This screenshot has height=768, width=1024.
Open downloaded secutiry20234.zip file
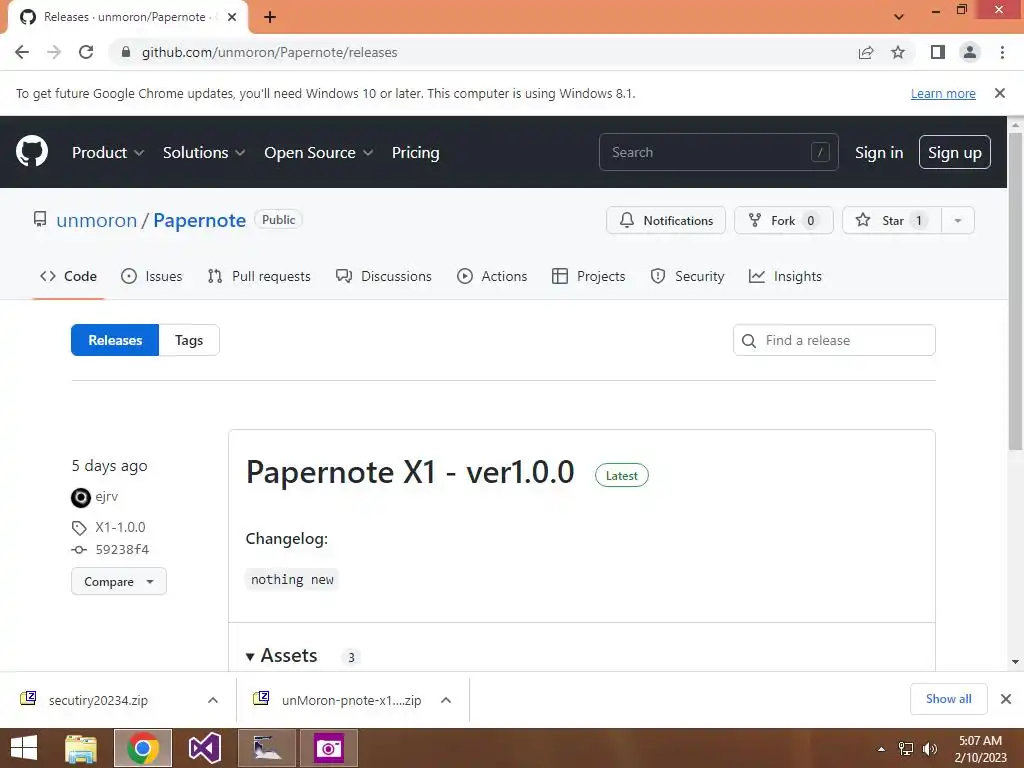point(98,700)
